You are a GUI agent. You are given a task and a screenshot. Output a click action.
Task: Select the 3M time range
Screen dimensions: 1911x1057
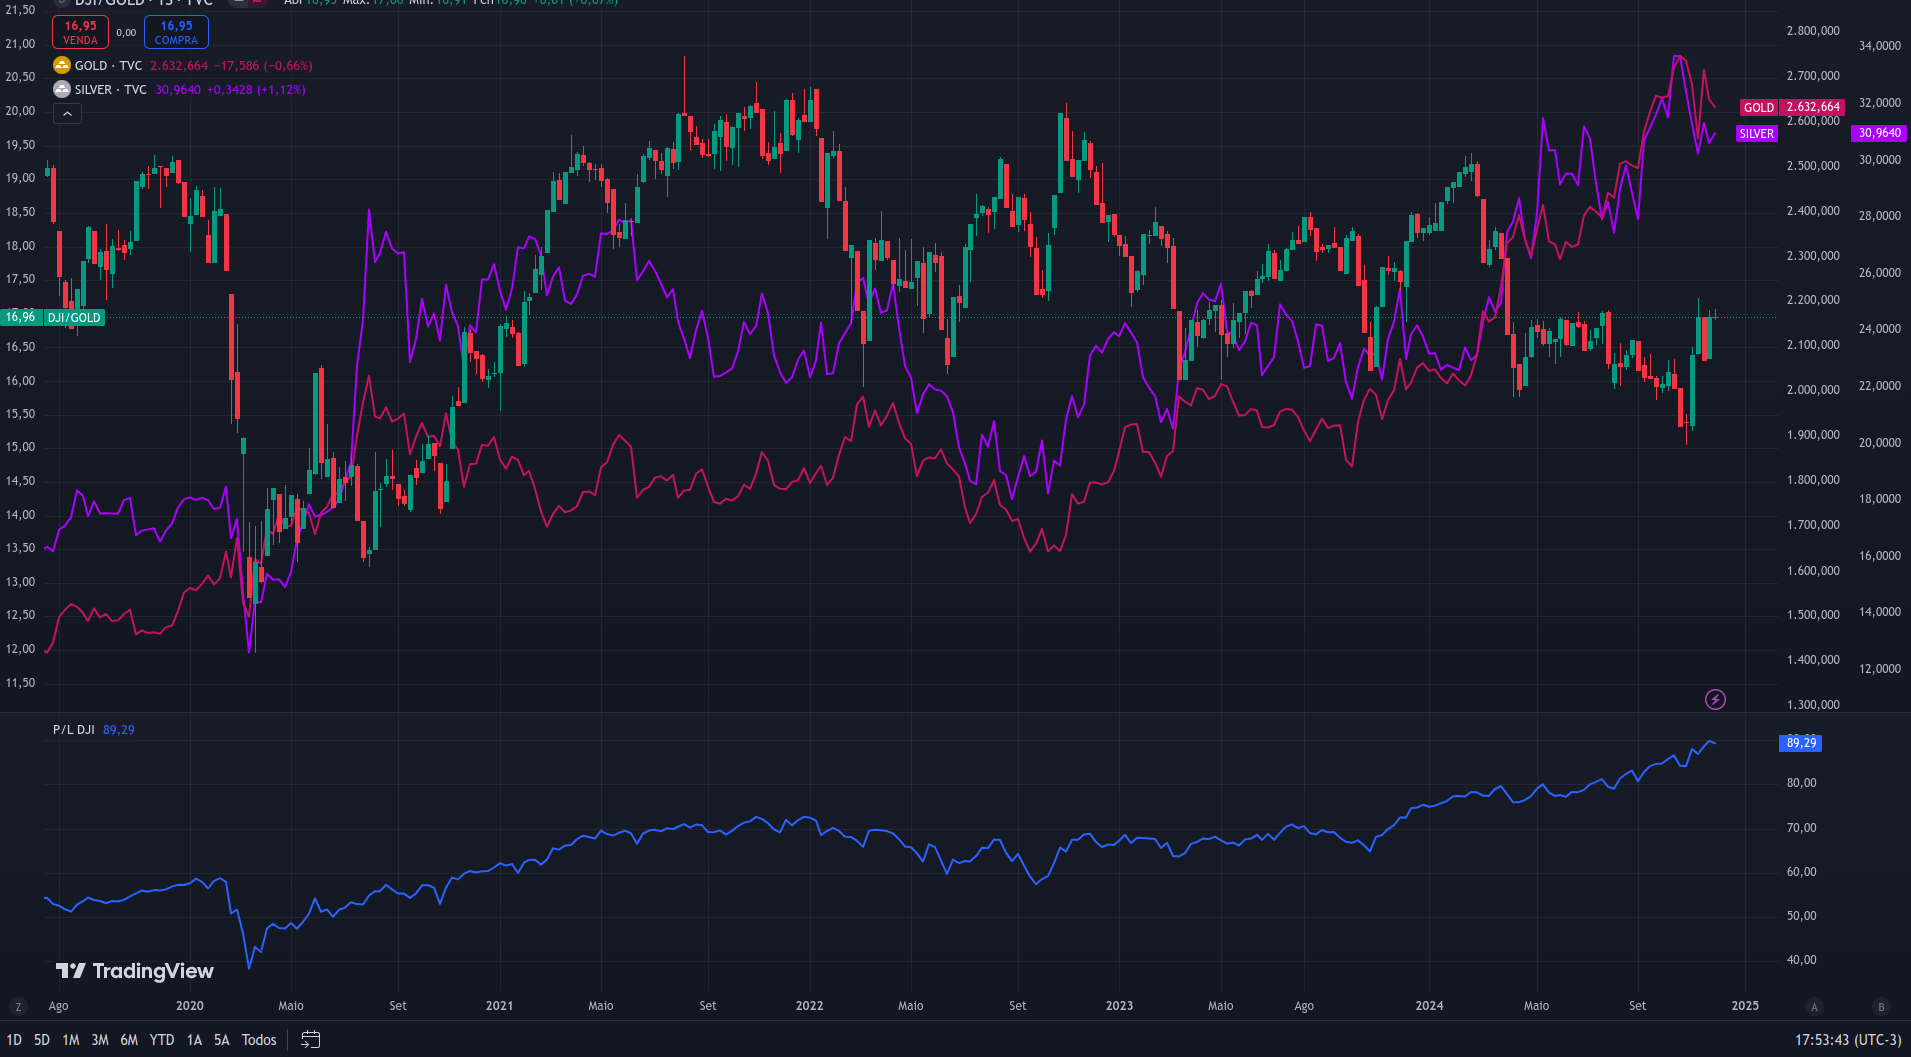coord(100,1040)
